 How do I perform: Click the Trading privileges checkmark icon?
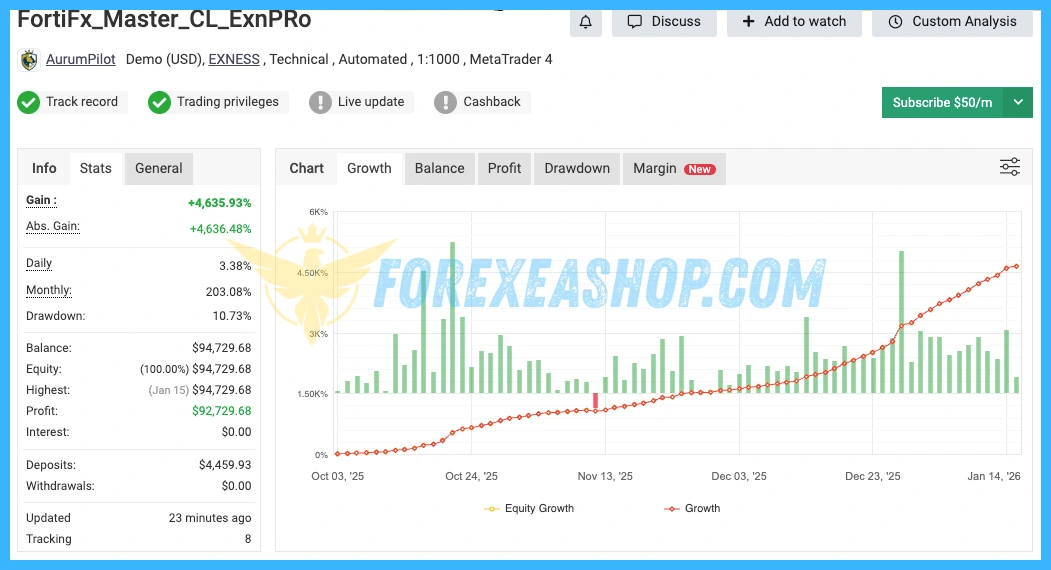(x=159, y=102)
